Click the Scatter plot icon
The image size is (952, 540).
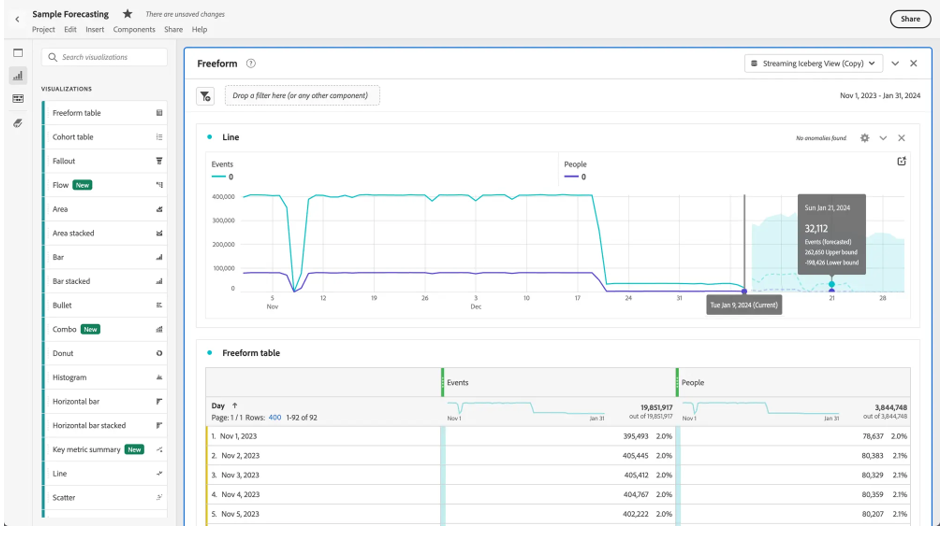(x=159, y=497)
